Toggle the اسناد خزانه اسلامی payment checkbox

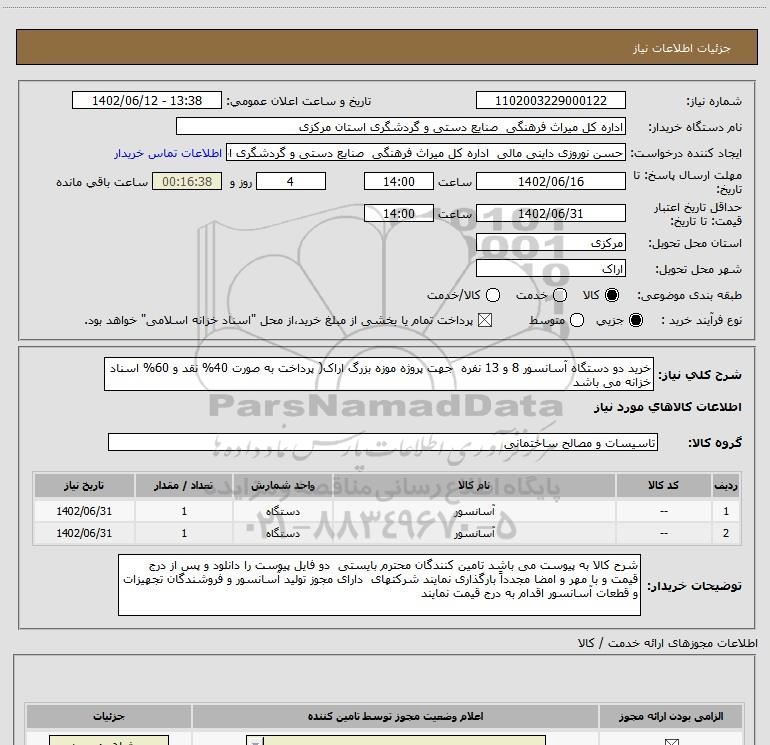[485, 320]
